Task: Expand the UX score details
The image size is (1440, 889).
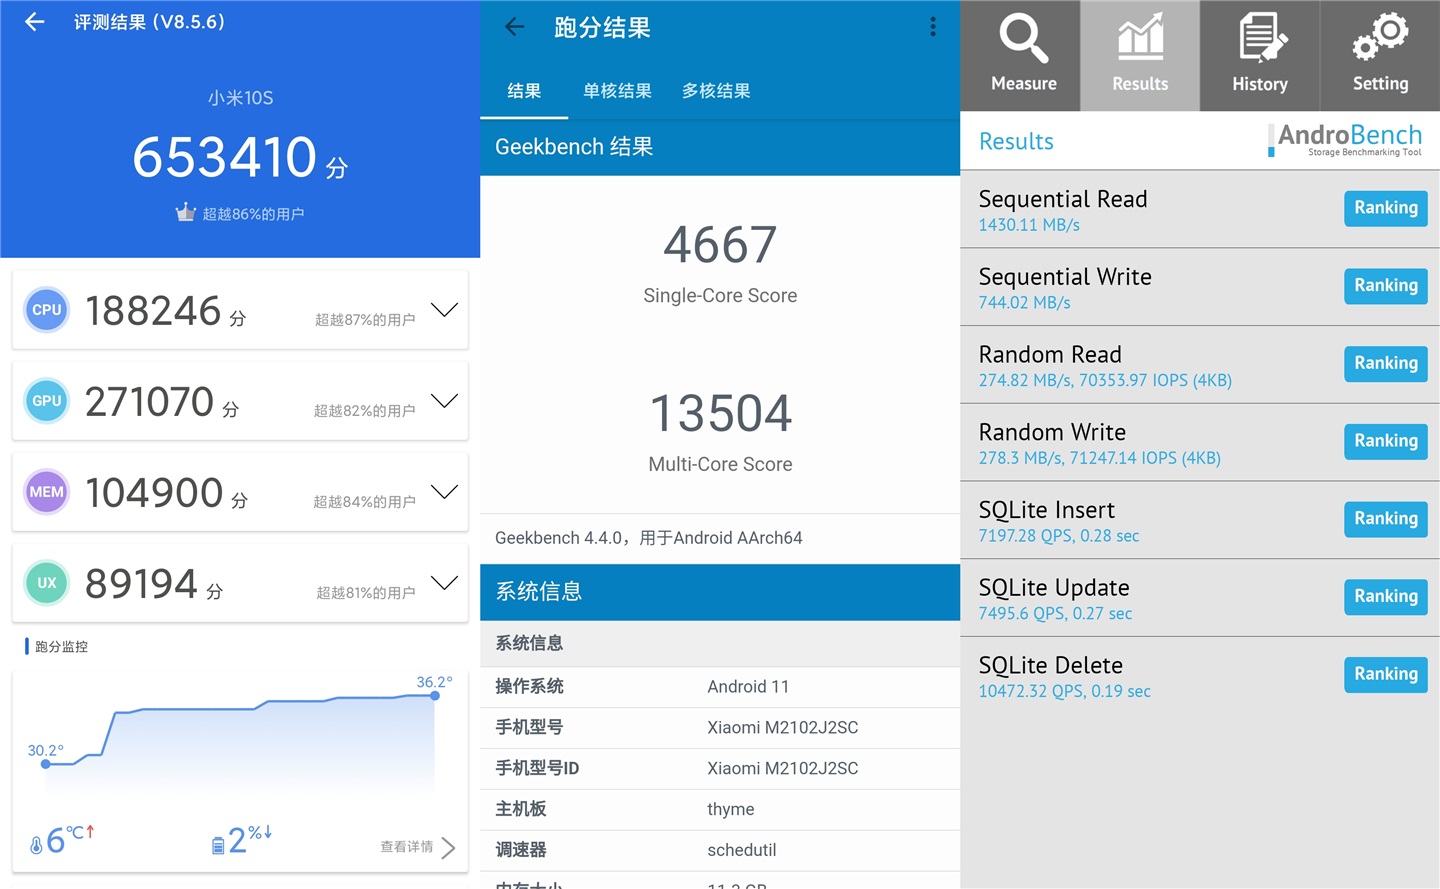Action: point(444,582)
